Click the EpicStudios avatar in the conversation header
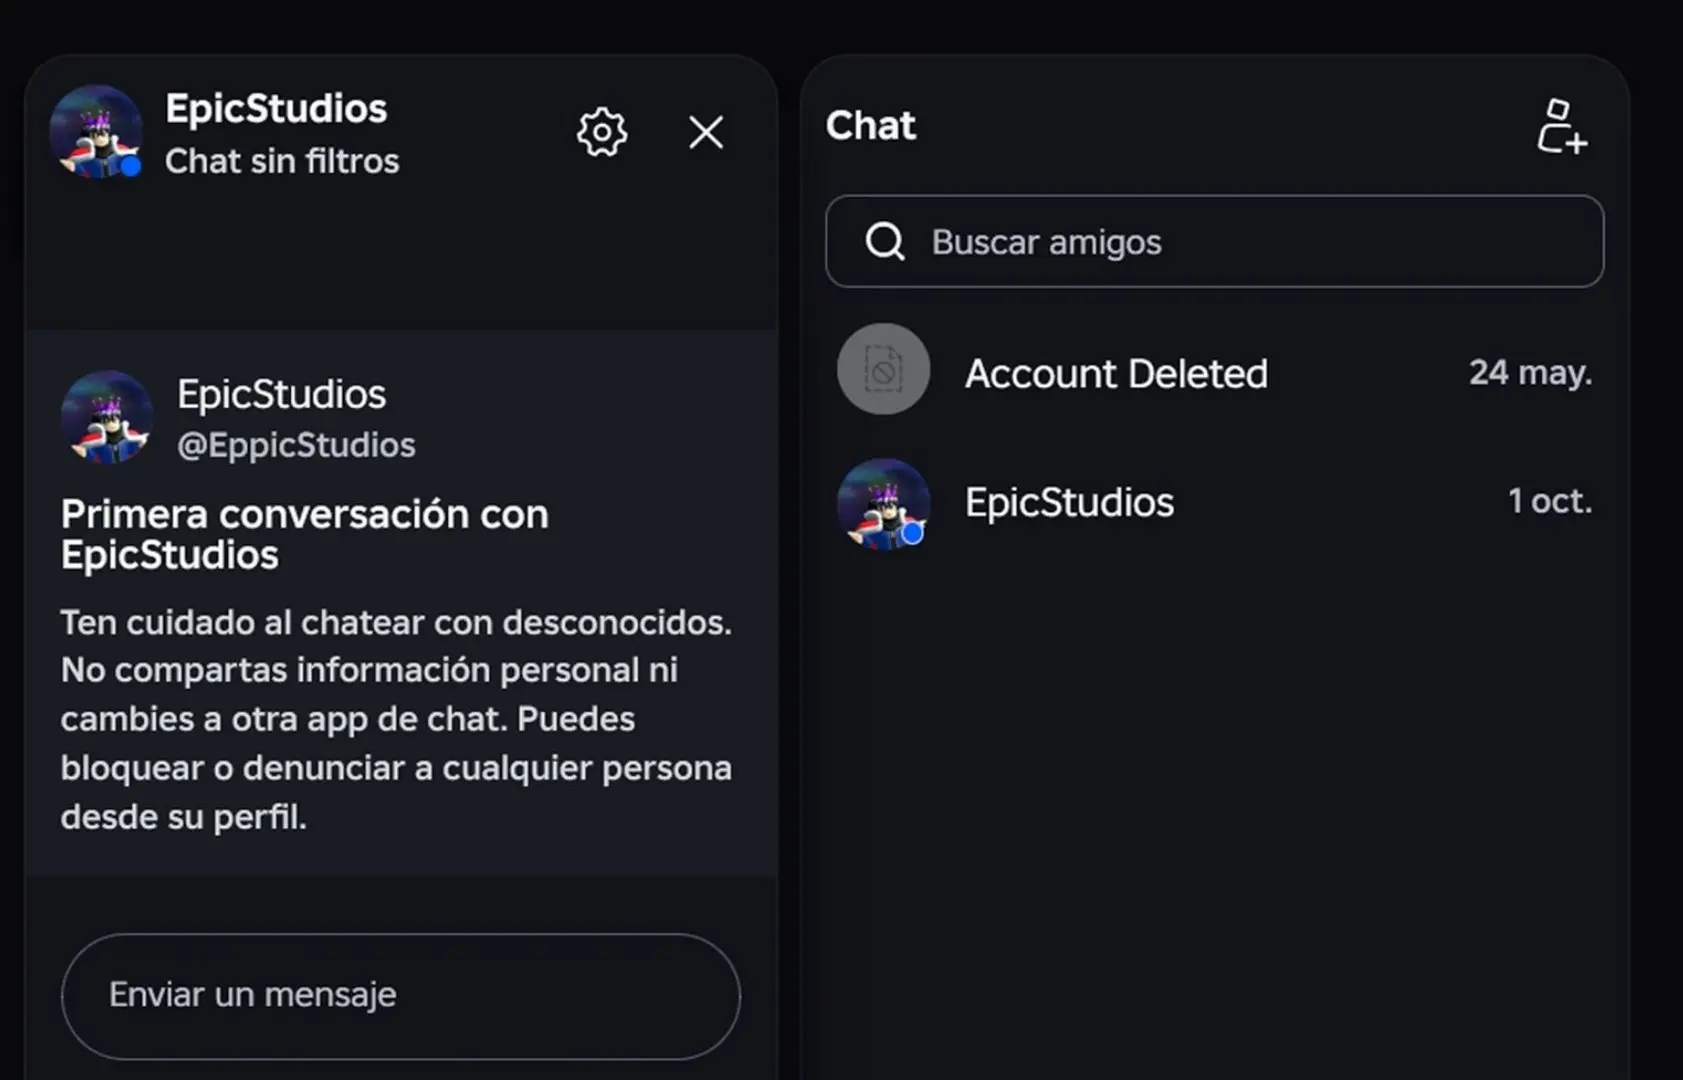 [96, 132]
